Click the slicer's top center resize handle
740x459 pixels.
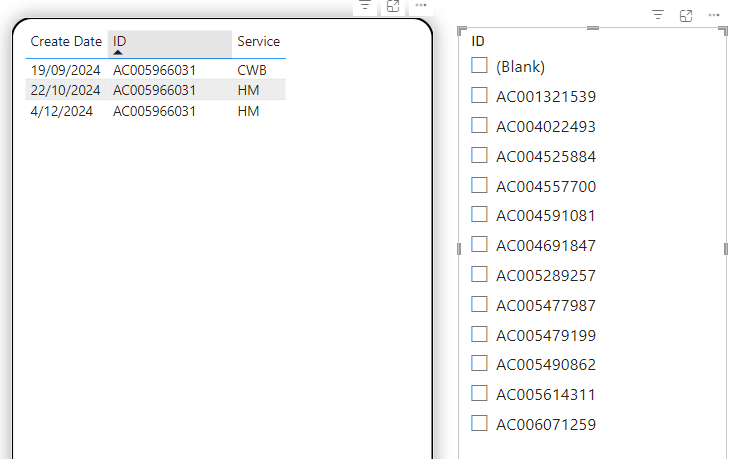[x=593, y=28]
